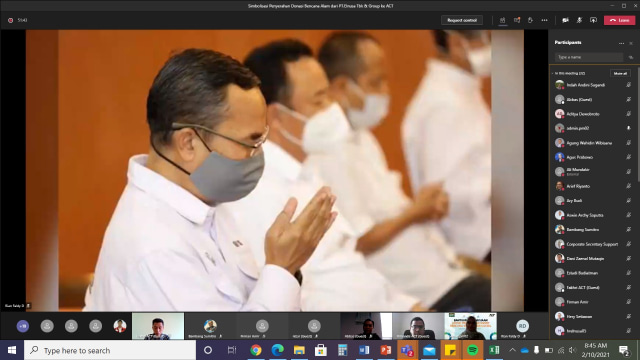Launch Google Chrome from taskbar
Image resolution: width=640 pixels, height=360 pixels.
[x=256, y=350]
